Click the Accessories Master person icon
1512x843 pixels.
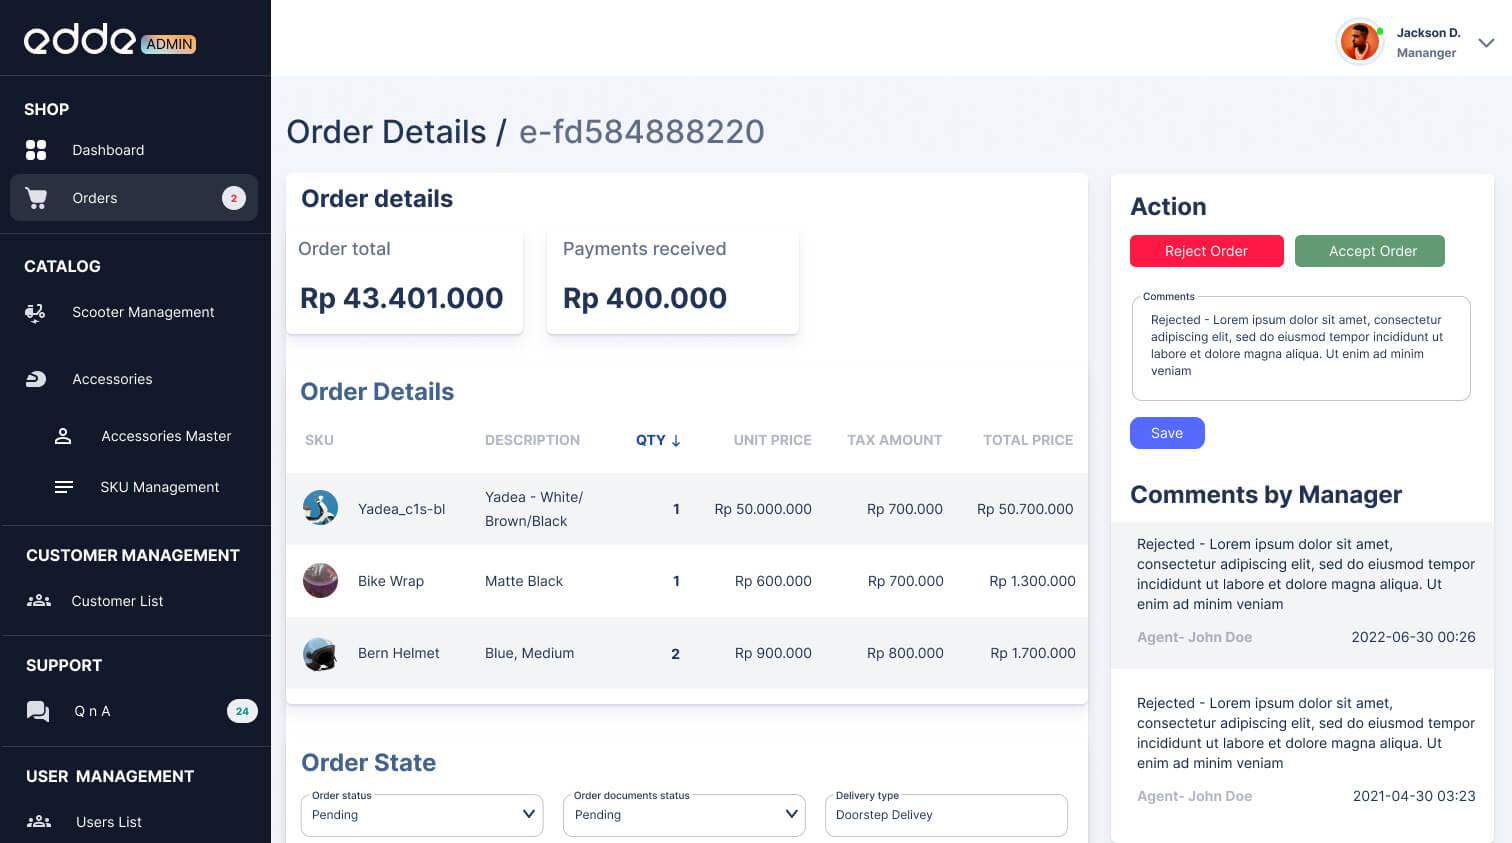[63, 436]
